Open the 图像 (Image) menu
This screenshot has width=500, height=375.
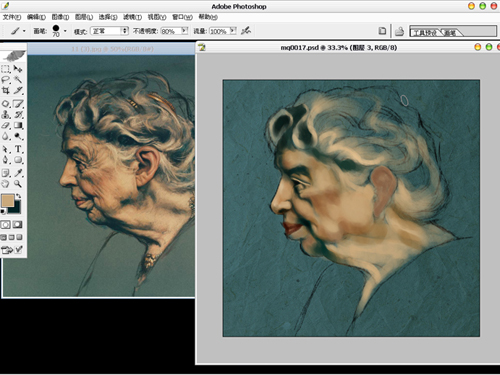tap(60, 17)
